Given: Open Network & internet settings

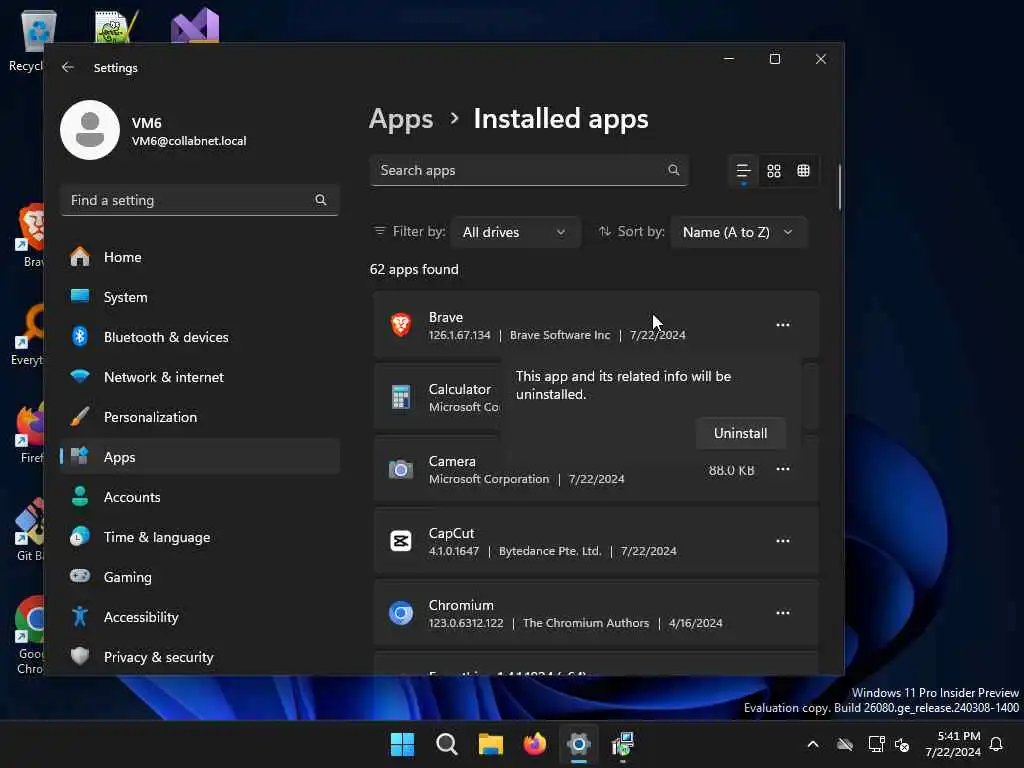Looking at the screenshot, I should click(x=200, y=377).
